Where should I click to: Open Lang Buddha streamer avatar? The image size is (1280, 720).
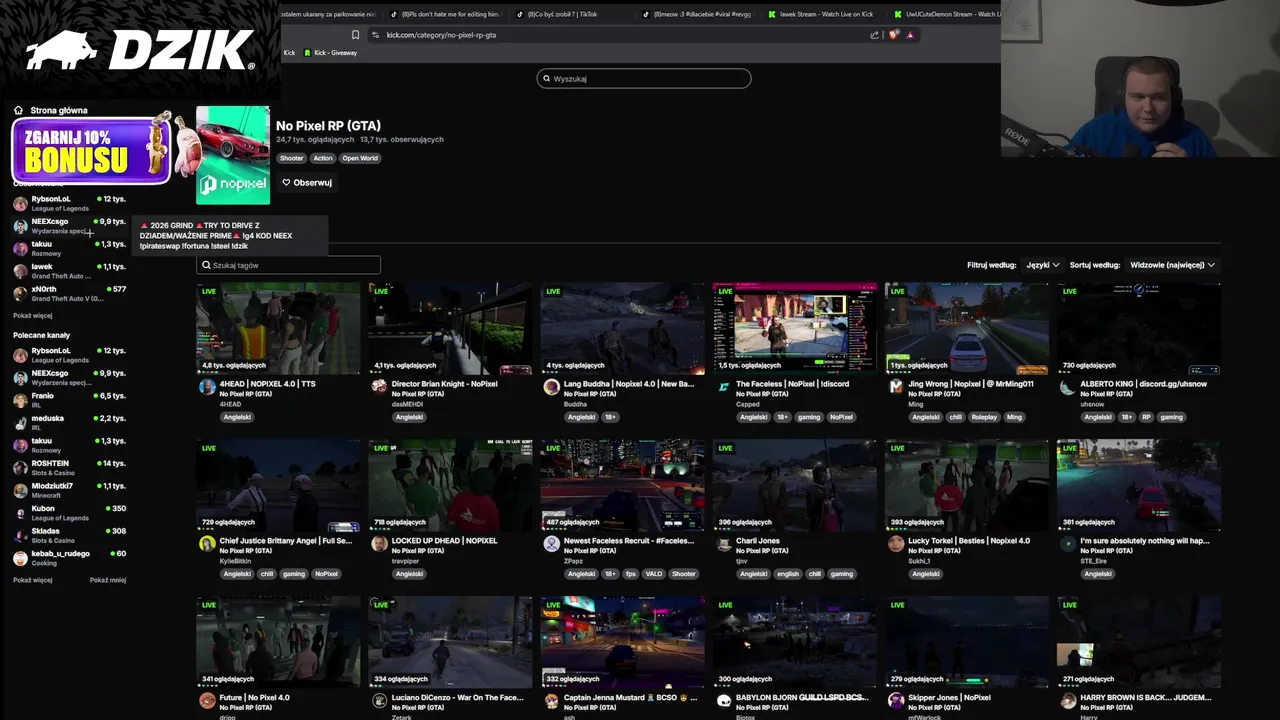pyautogui.click(x=551, y=387)
